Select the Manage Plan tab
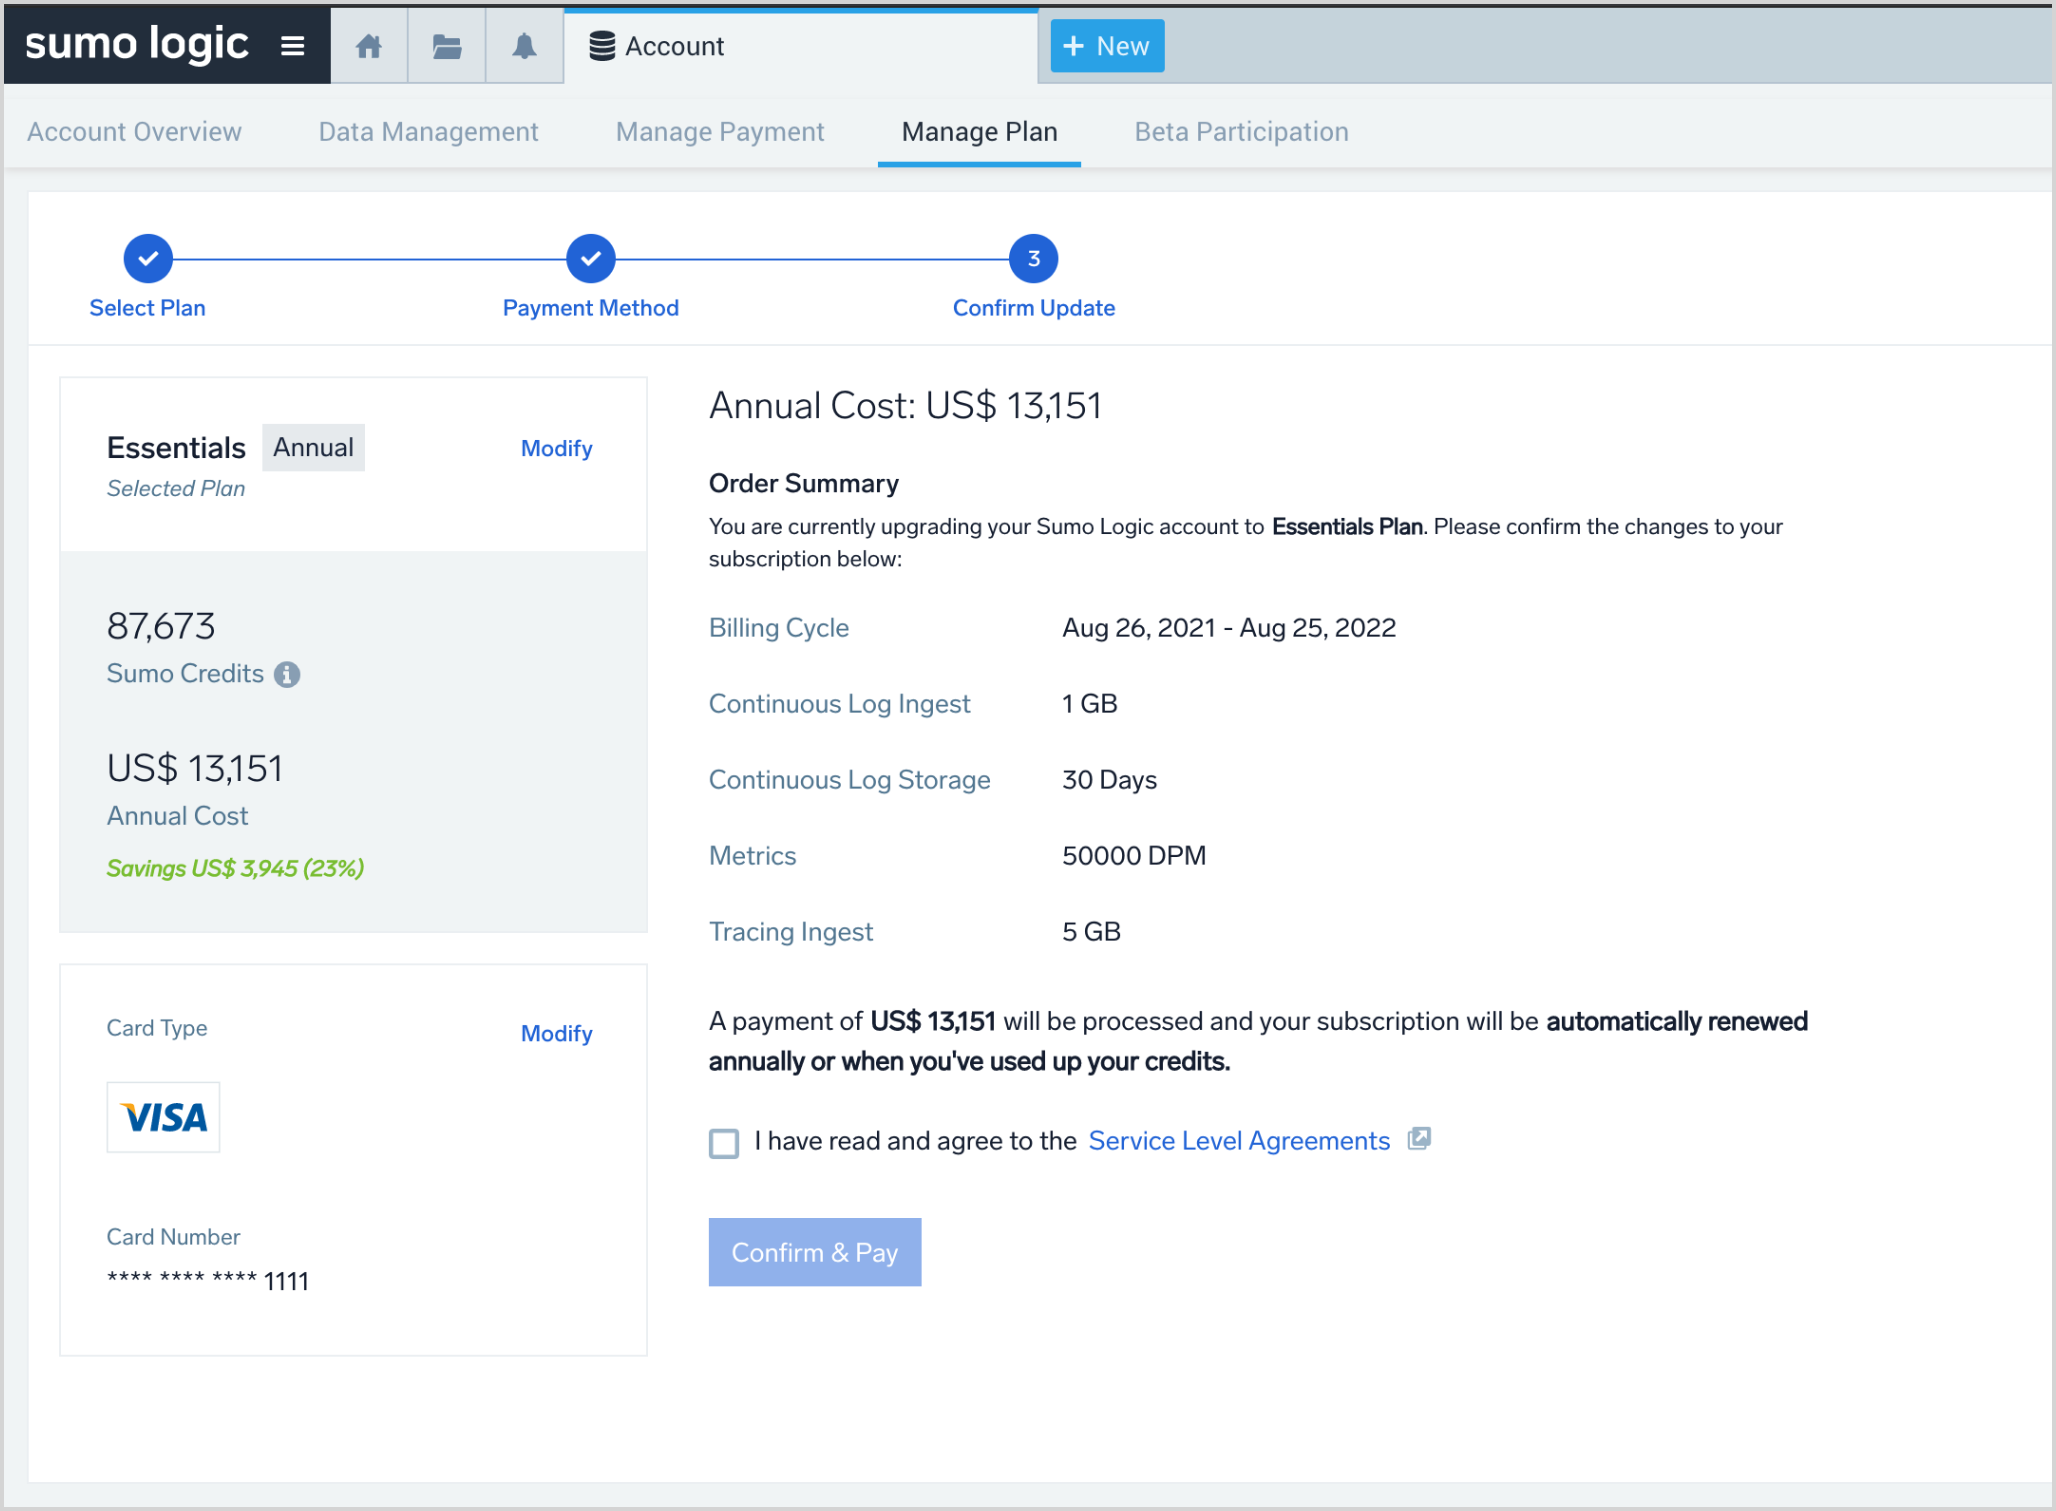 979,132
